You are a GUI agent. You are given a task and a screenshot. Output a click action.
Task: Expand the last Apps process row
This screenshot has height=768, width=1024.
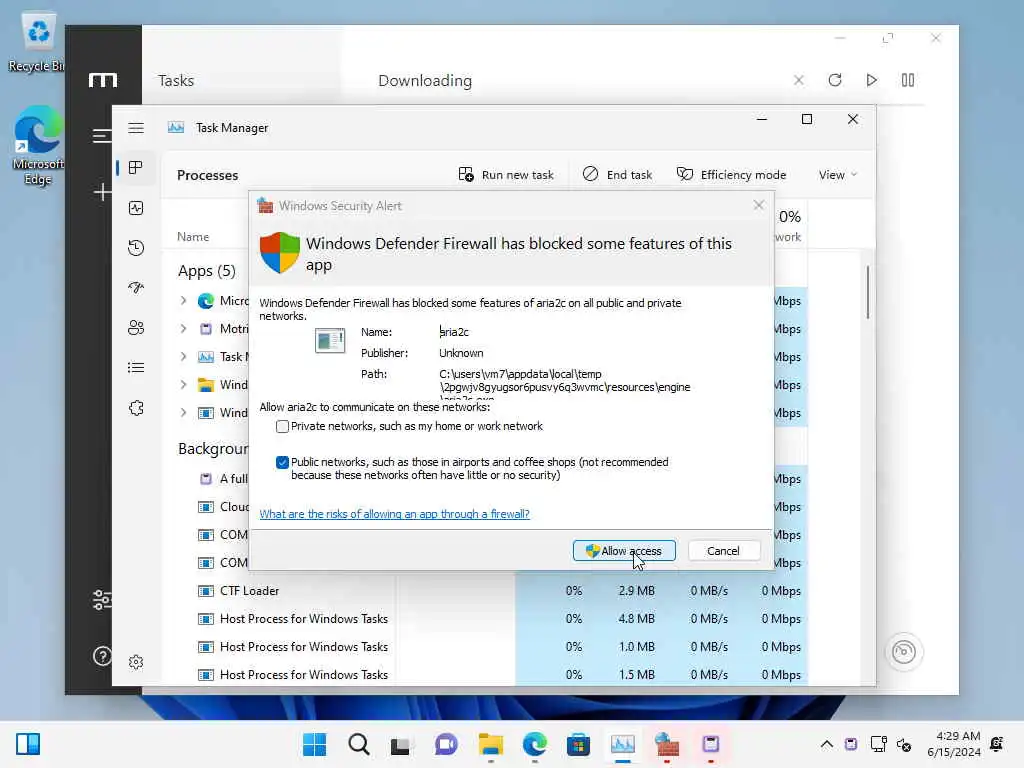point(184,413)
